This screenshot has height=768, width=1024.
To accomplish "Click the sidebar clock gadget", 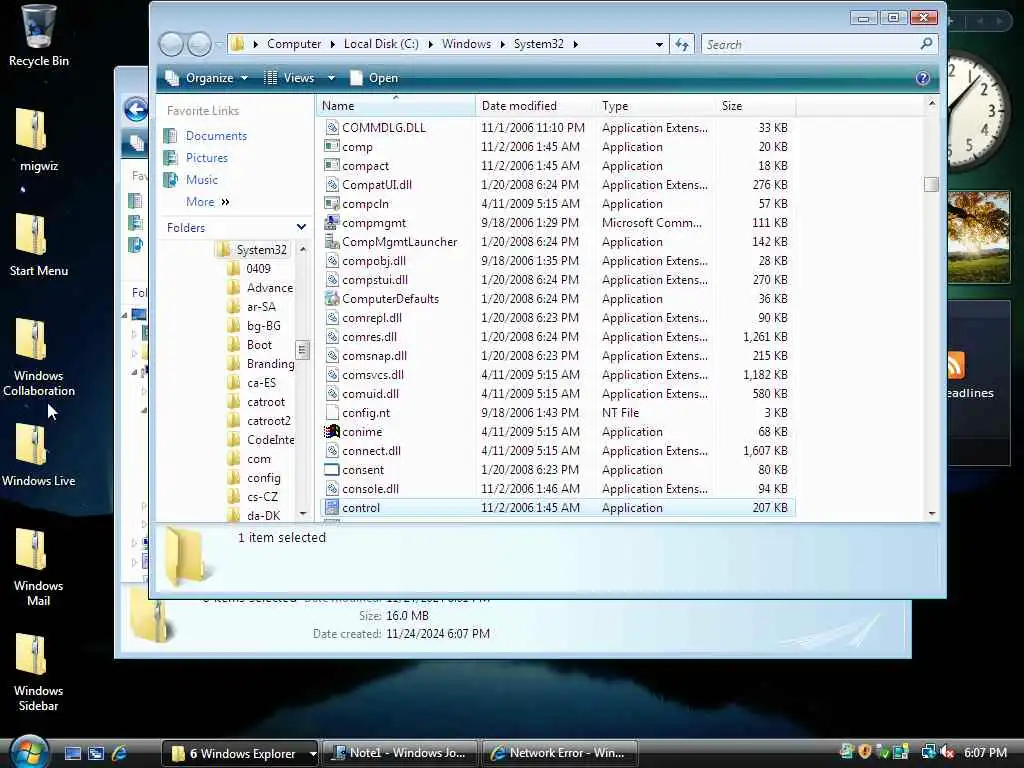I will 979,111.
